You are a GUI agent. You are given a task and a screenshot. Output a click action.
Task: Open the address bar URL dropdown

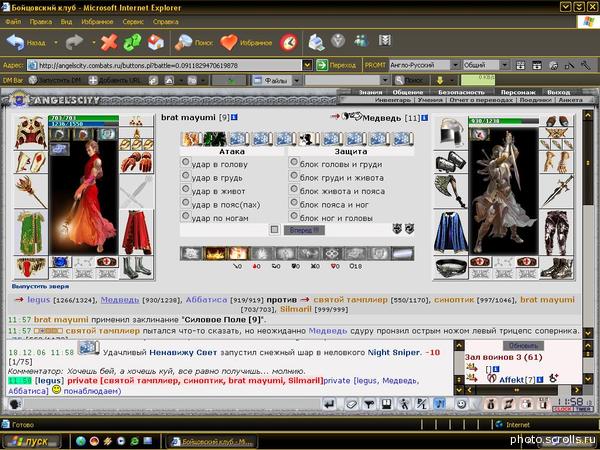click(x=307, y=65)
